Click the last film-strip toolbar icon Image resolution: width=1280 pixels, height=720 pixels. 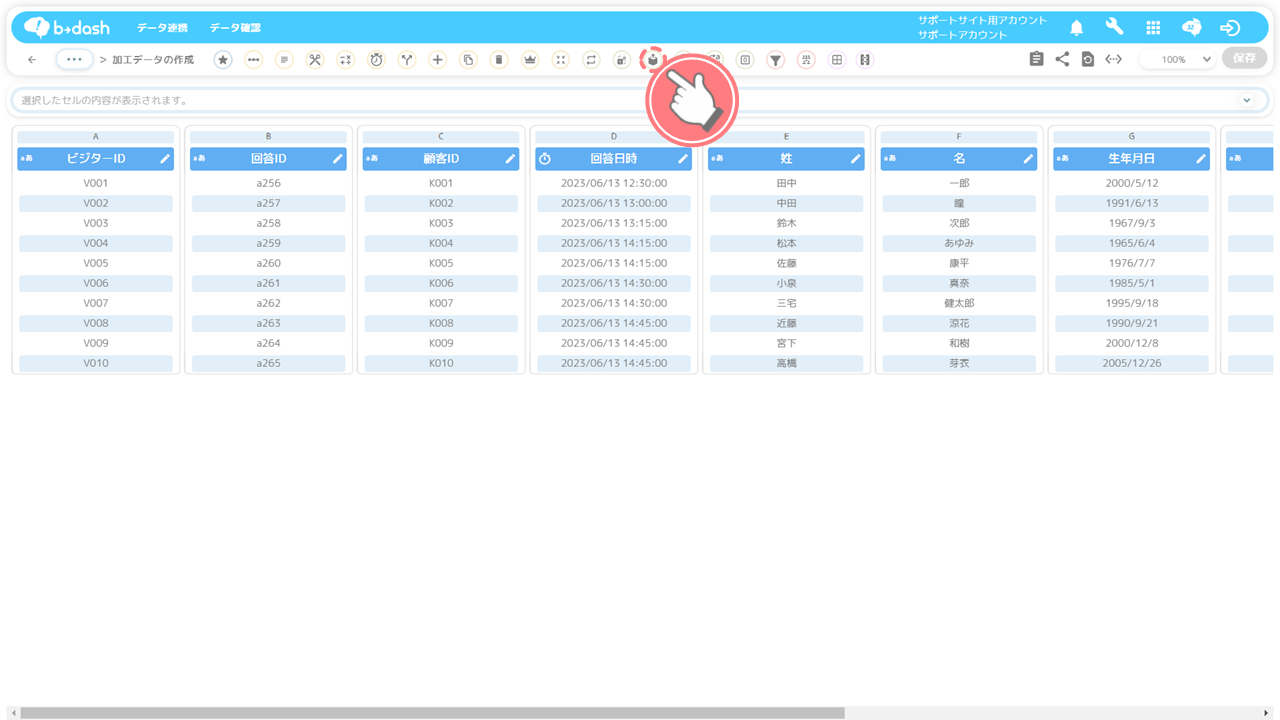click(865, 60)
